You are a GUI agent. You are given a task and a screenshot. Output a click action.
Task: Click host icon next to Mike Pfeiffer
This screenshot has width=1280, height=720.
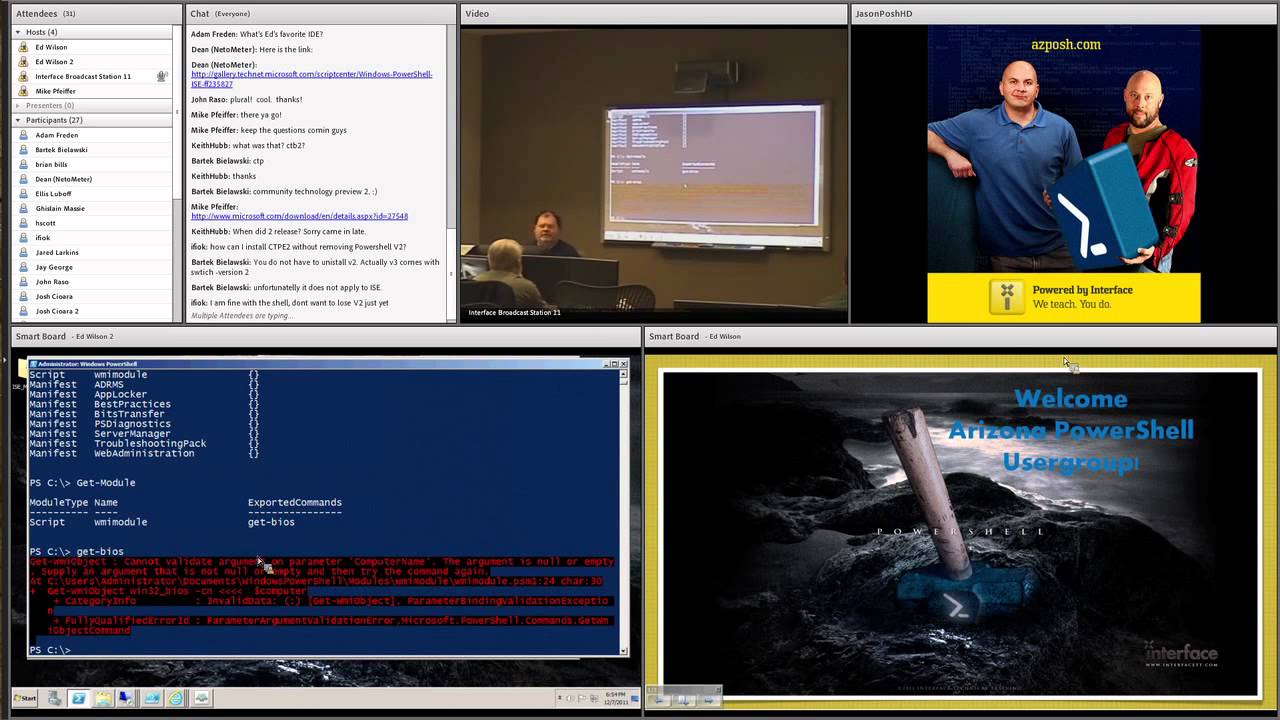[x=24, y=91]
